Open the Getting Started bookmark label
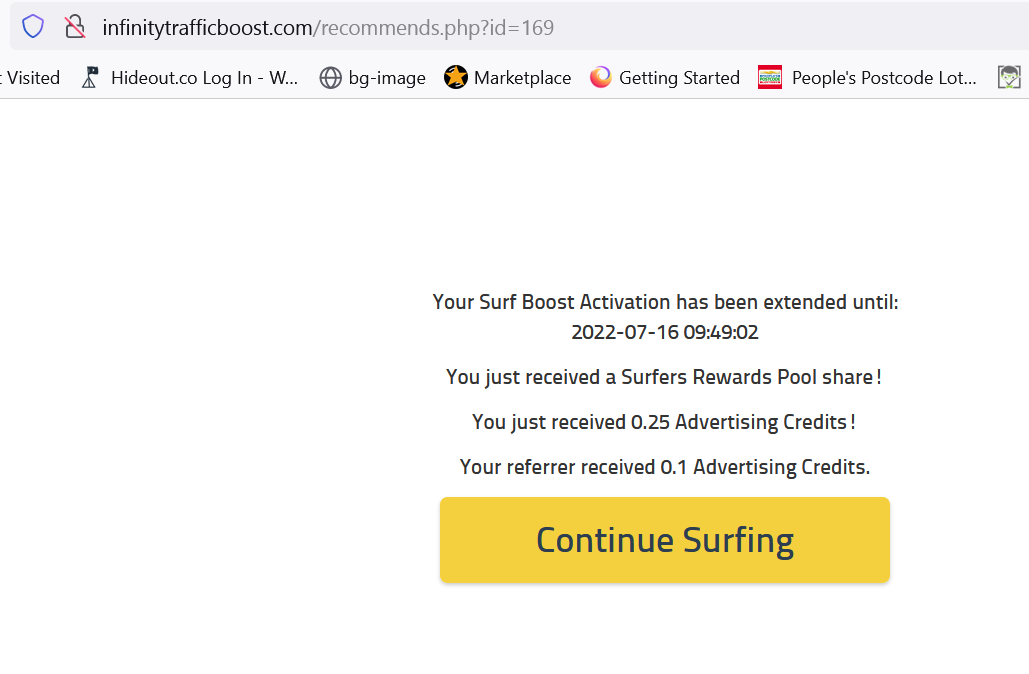1029x674 pixels. [679, 77]
